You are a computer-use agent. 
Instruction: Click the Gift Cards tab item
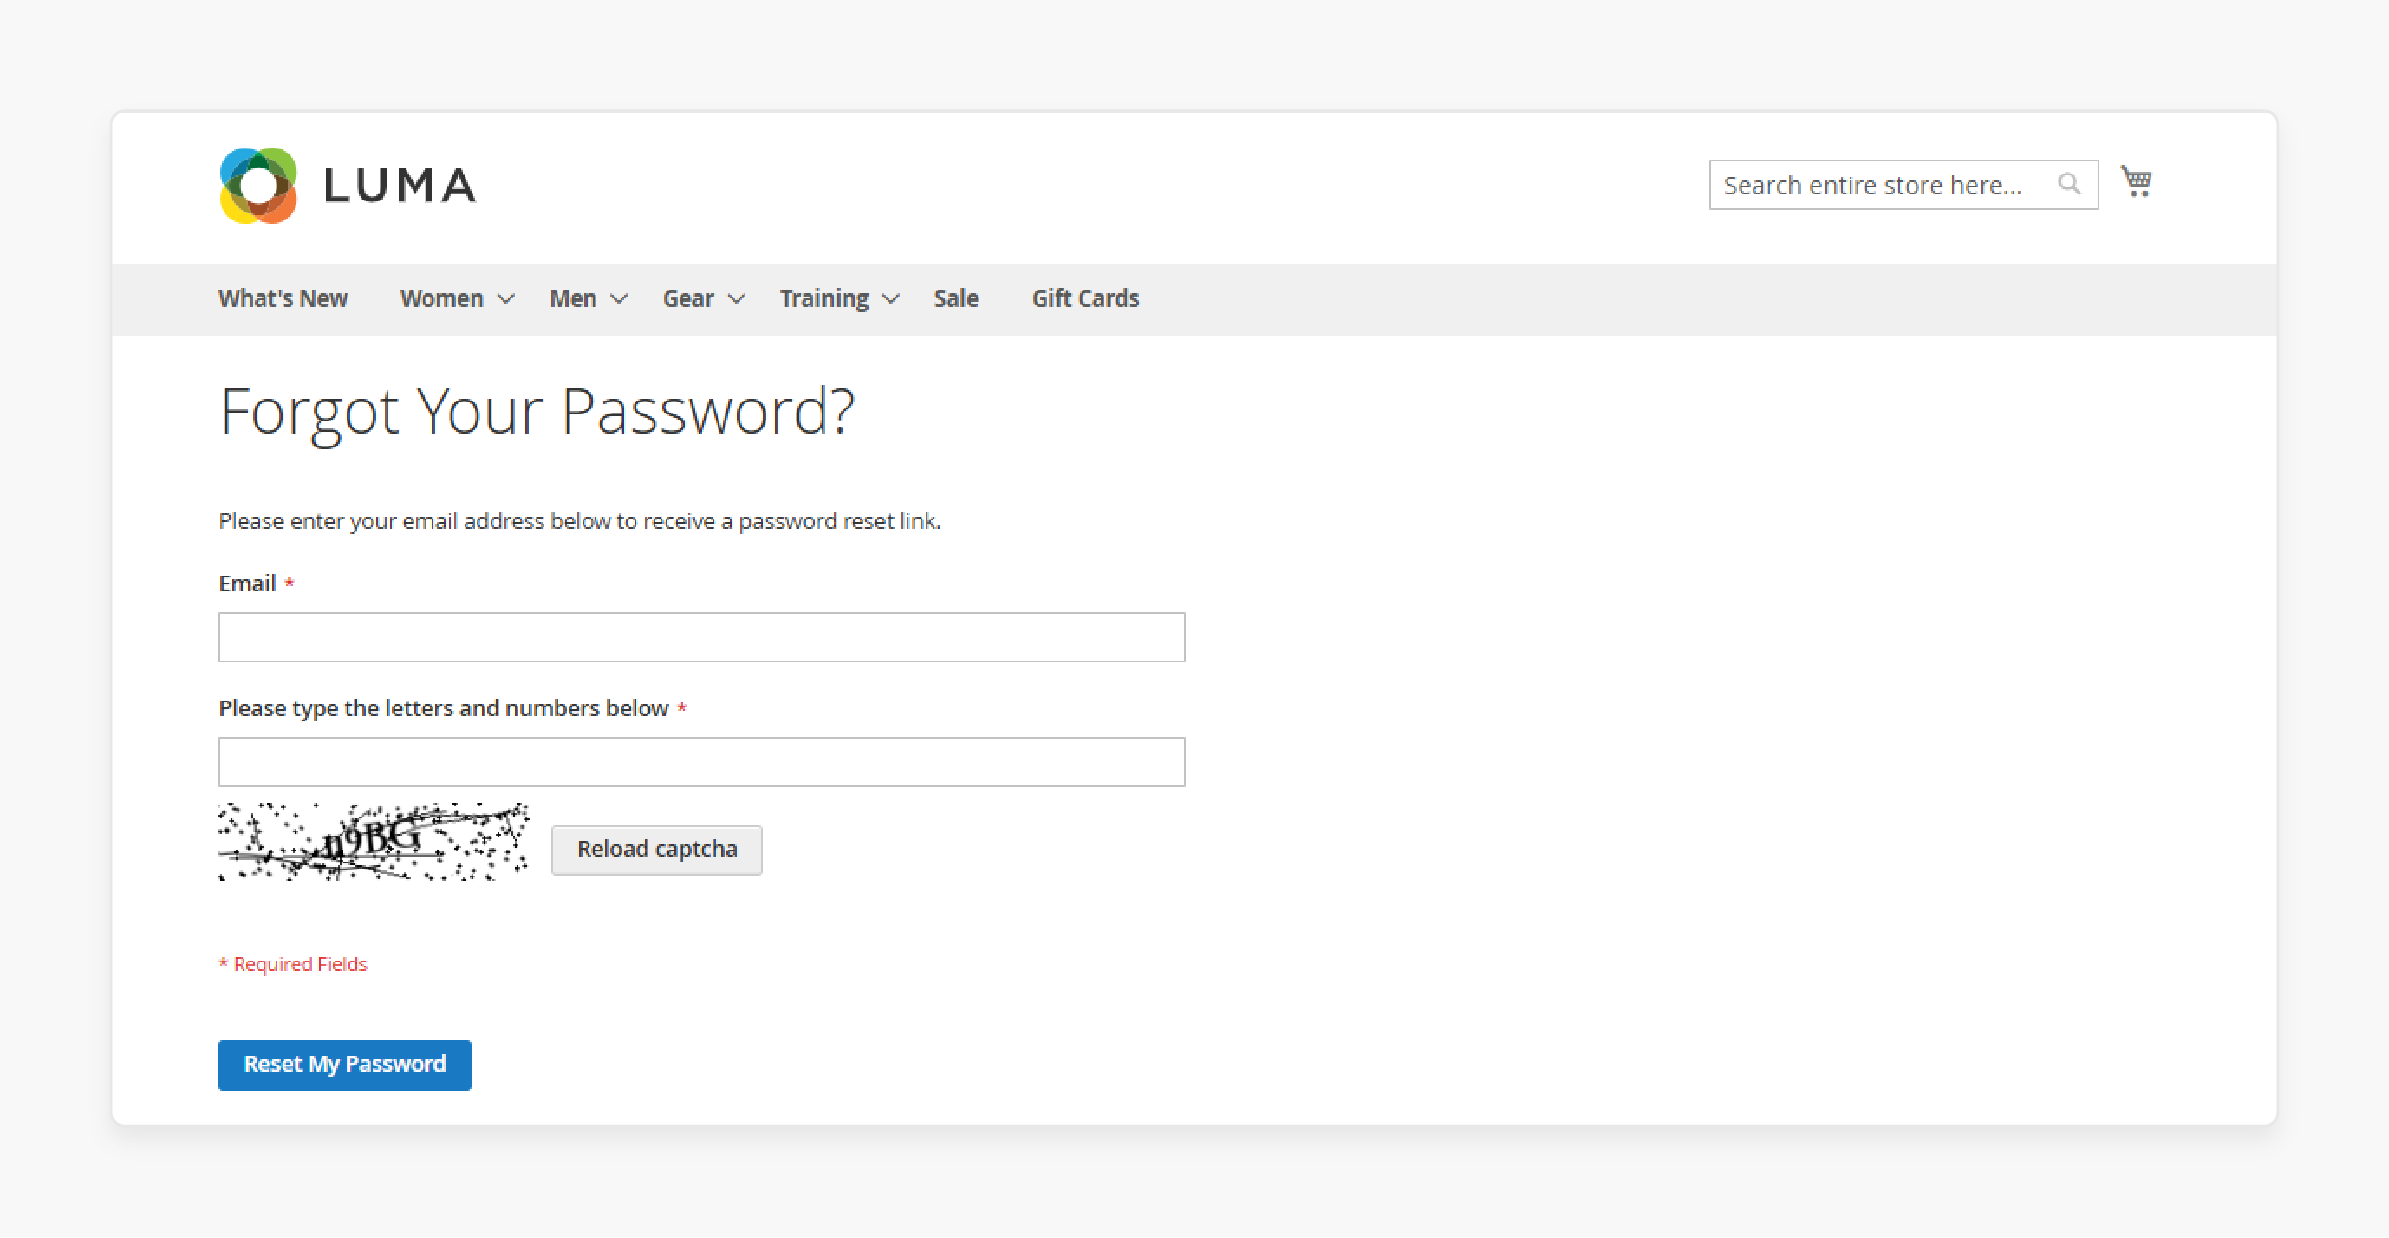click(1086, 298)
